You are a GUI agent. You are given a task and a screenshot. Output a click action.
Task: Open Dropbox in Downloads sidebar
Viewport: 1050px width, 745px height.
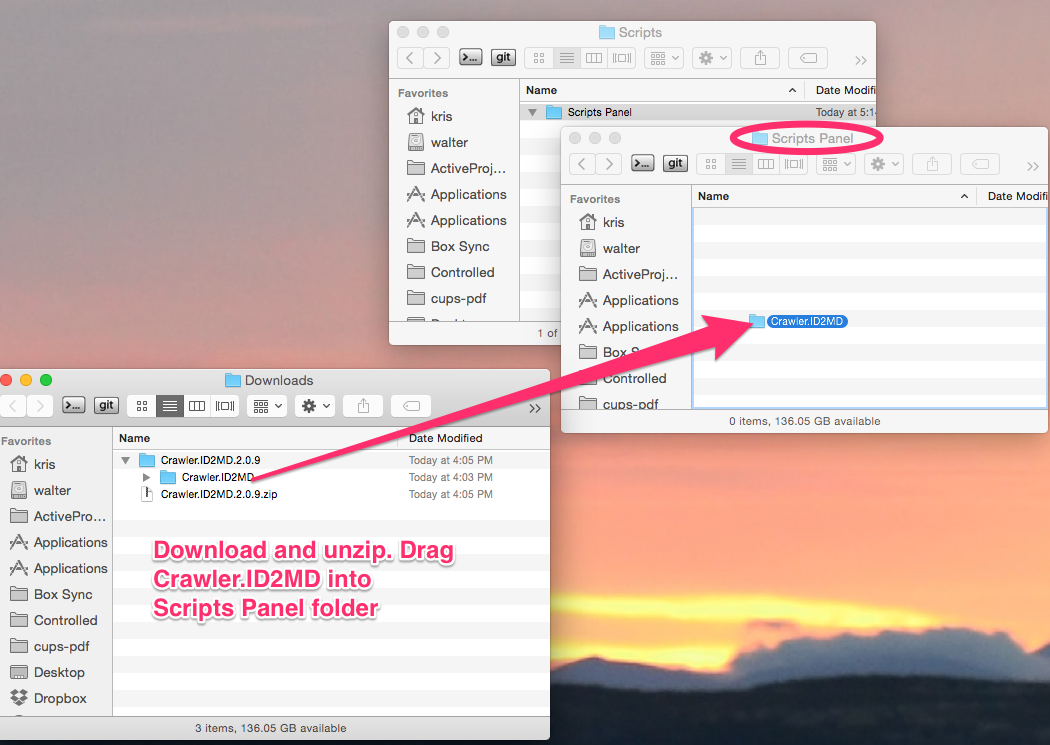60,699
